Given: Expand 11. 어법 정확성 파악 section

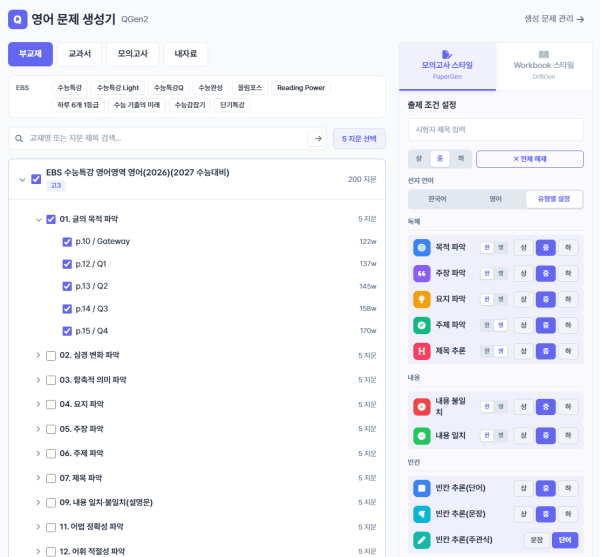Looking at the screenshot, I should coord(38,527).
